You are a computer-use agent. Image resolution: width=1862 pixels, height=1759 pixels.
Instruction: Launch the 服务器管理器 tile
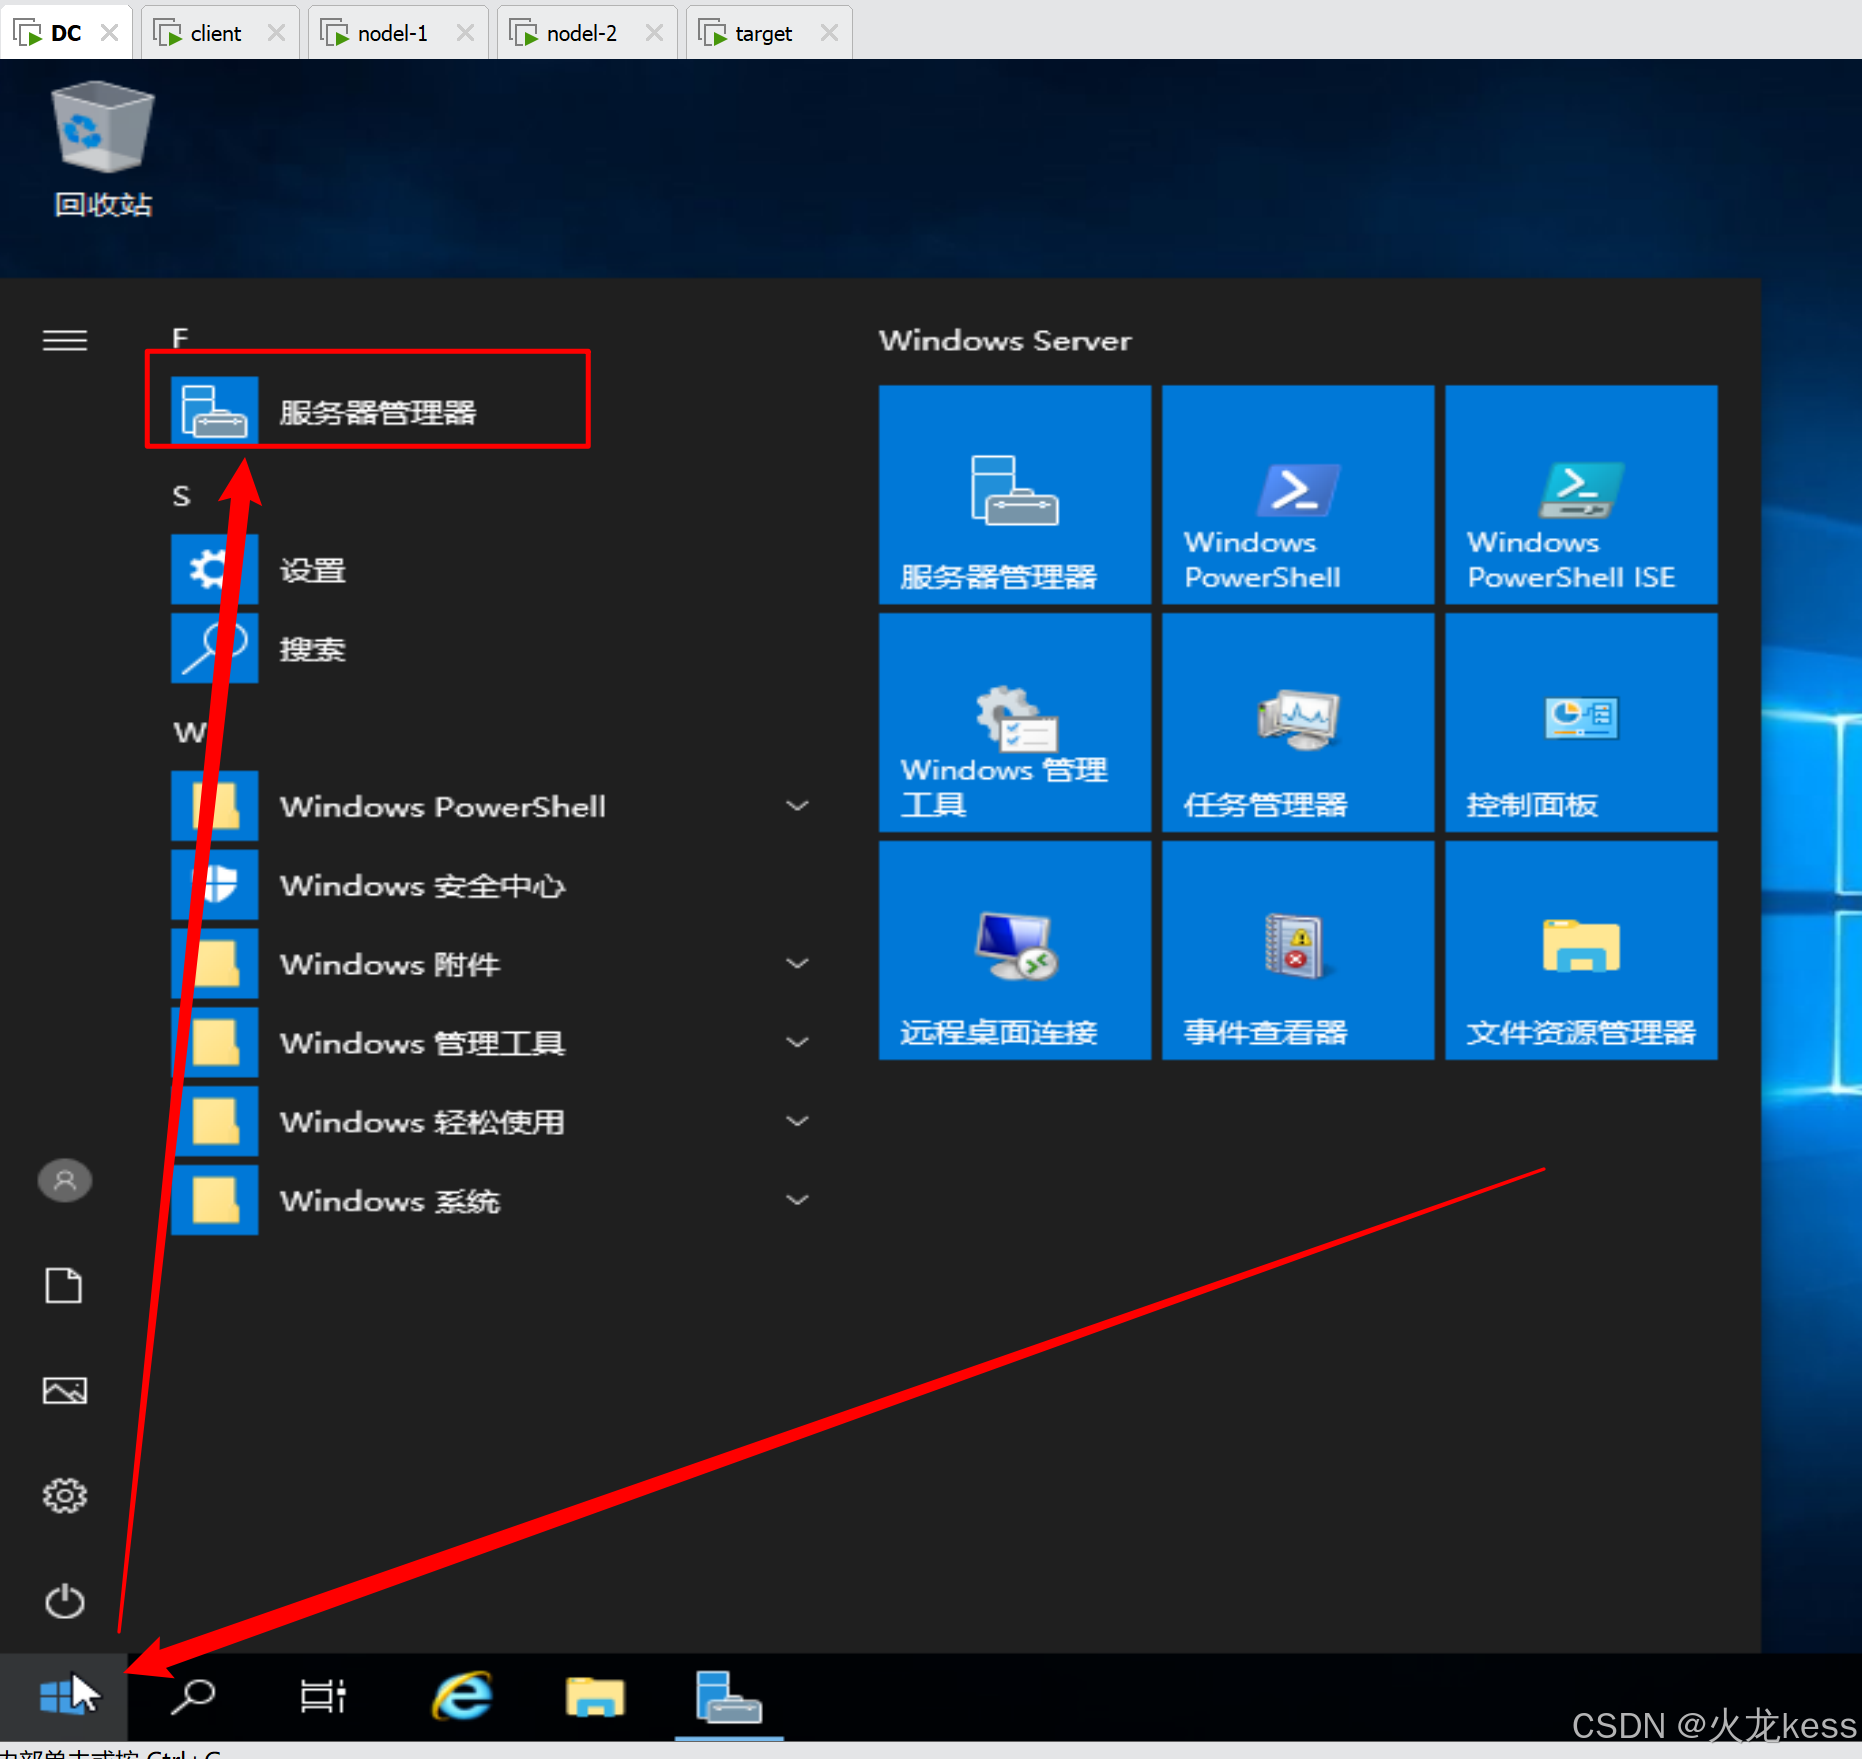(x=1015, y=495)
